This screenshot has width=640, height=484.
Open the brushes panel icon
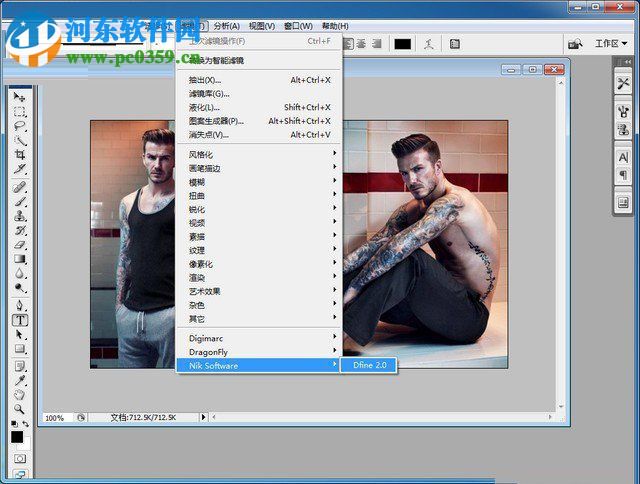pos(623,111)
